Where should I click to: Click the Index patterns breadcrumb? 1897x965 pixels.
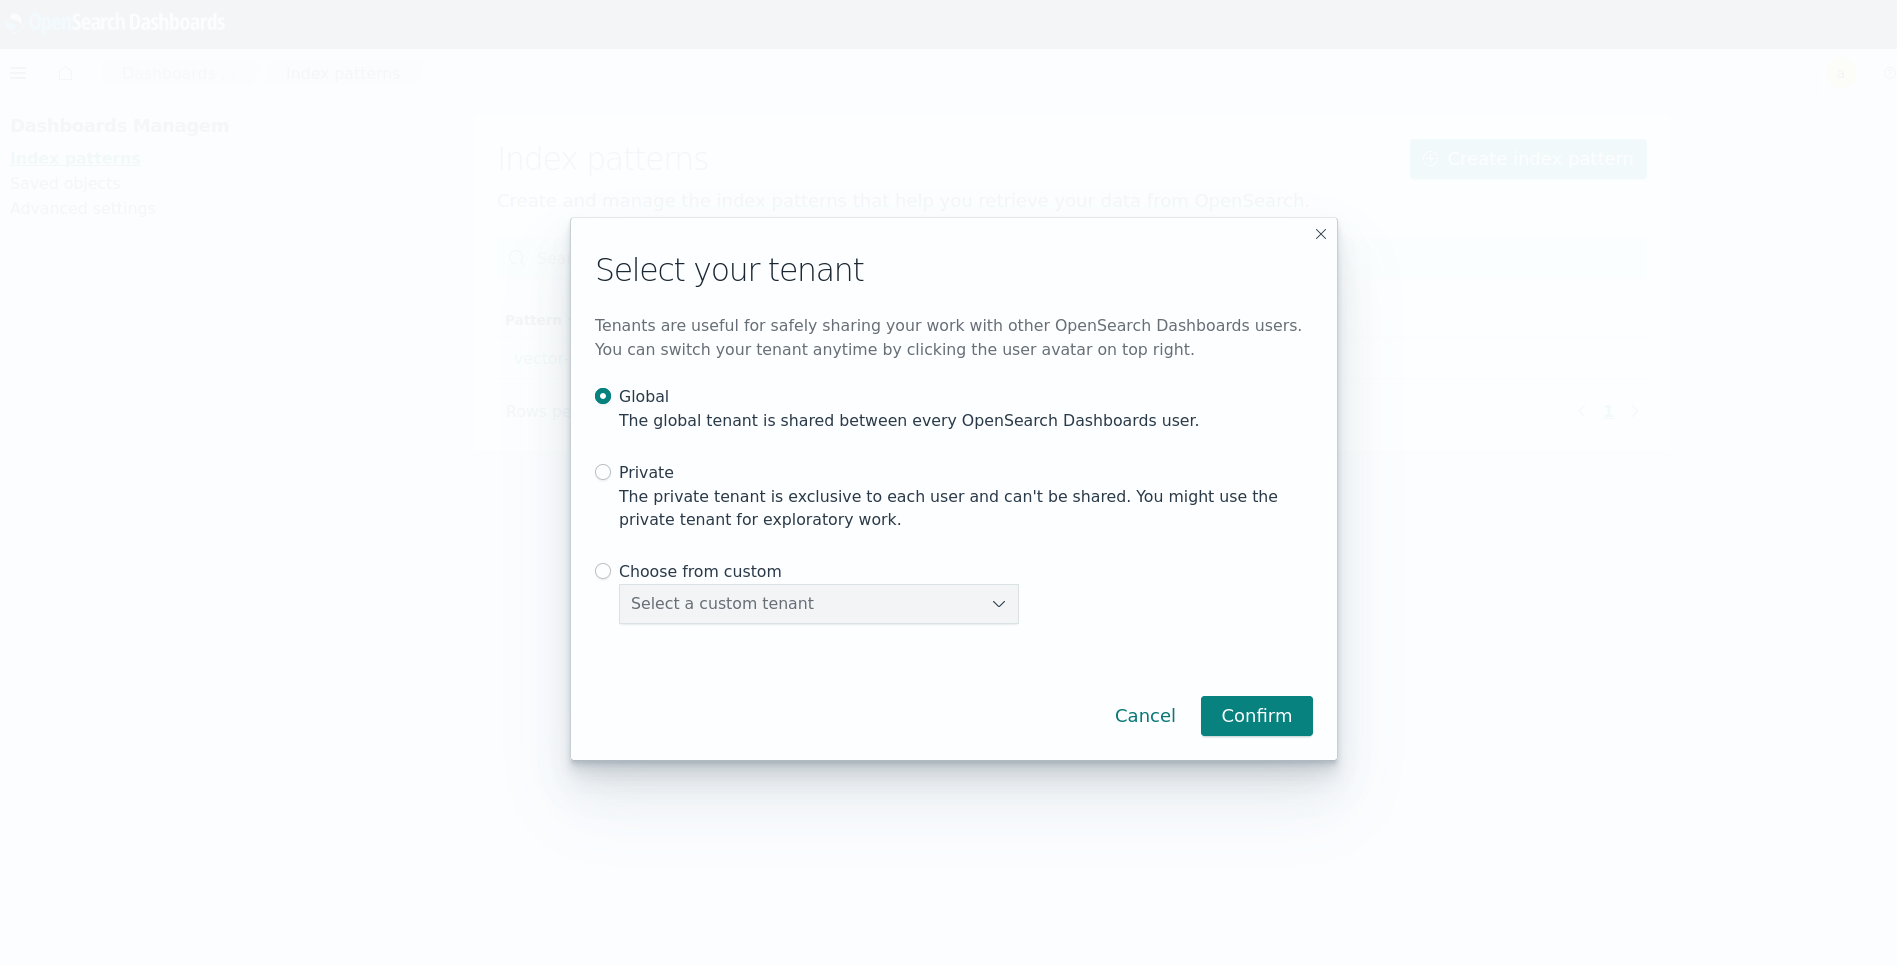(342, 73)
